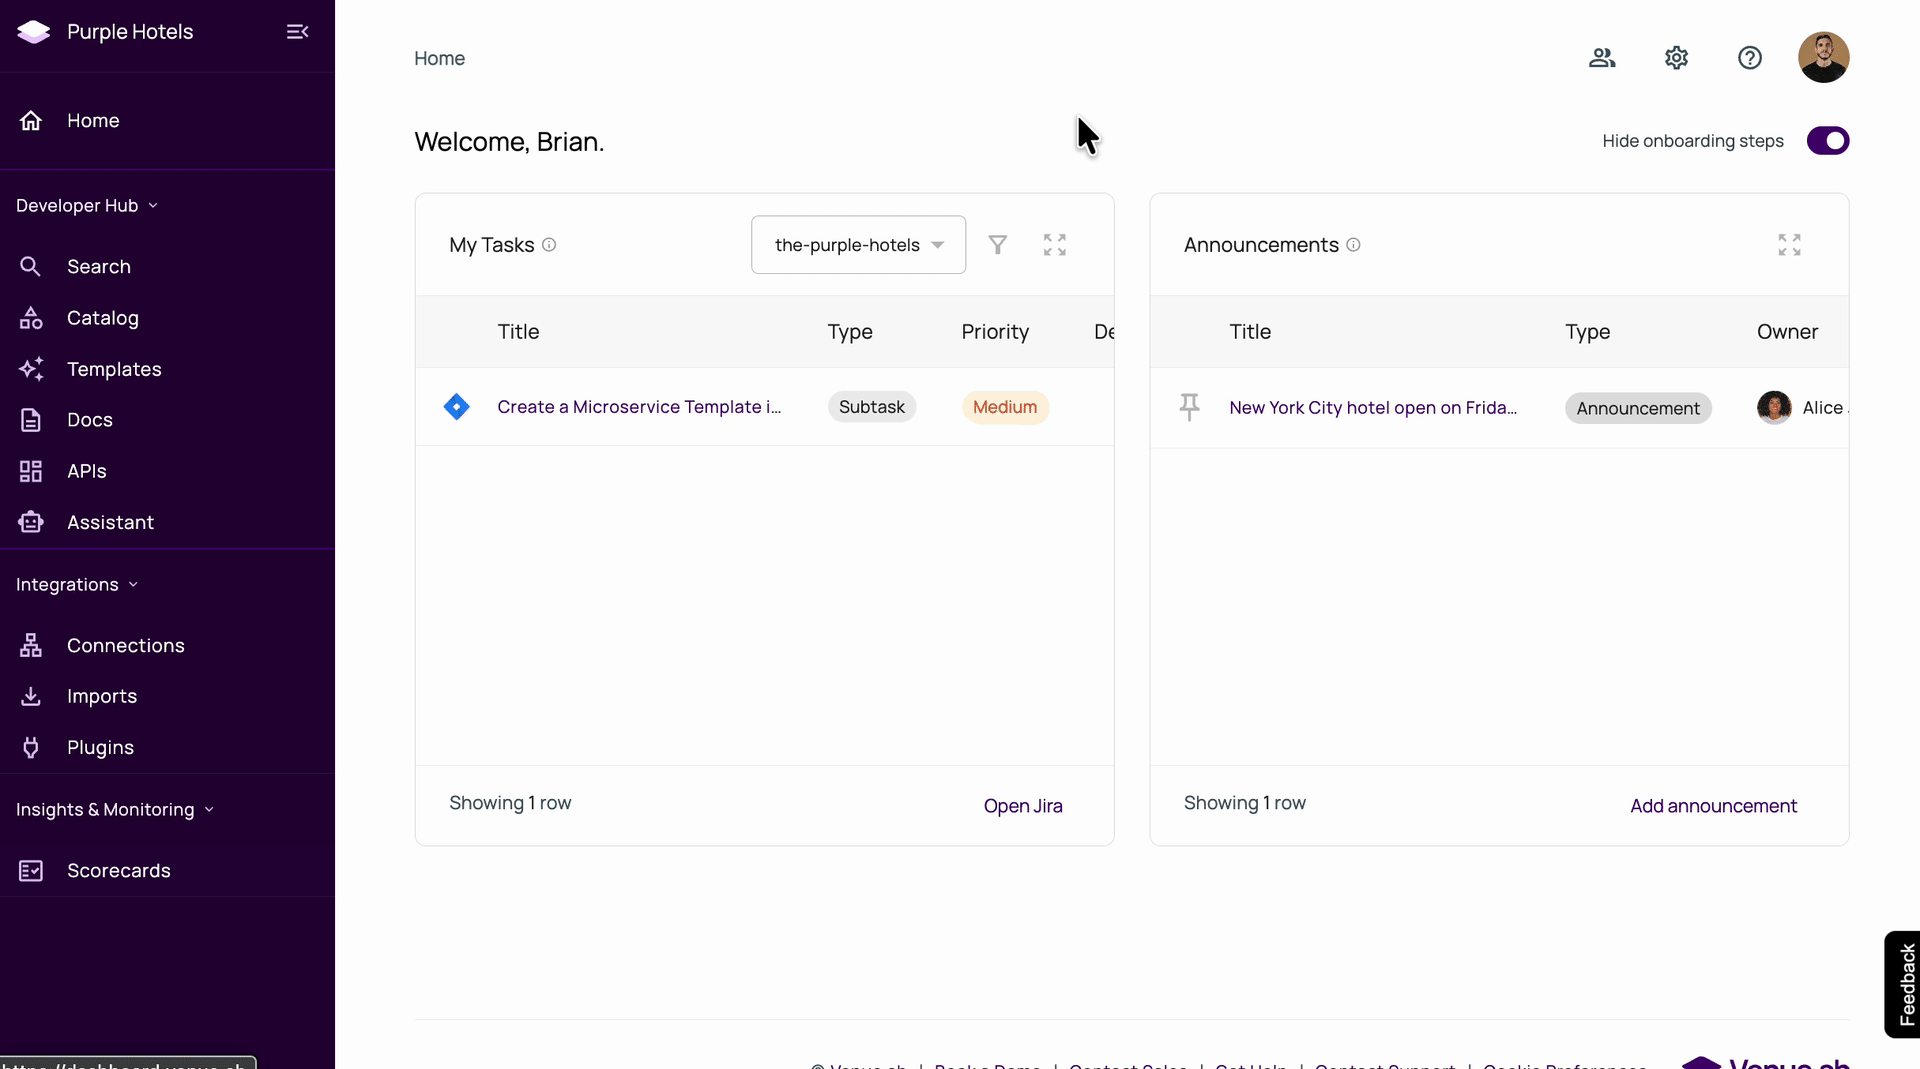
Task: Filter the My Tasks list
Action: click(997, 245)
